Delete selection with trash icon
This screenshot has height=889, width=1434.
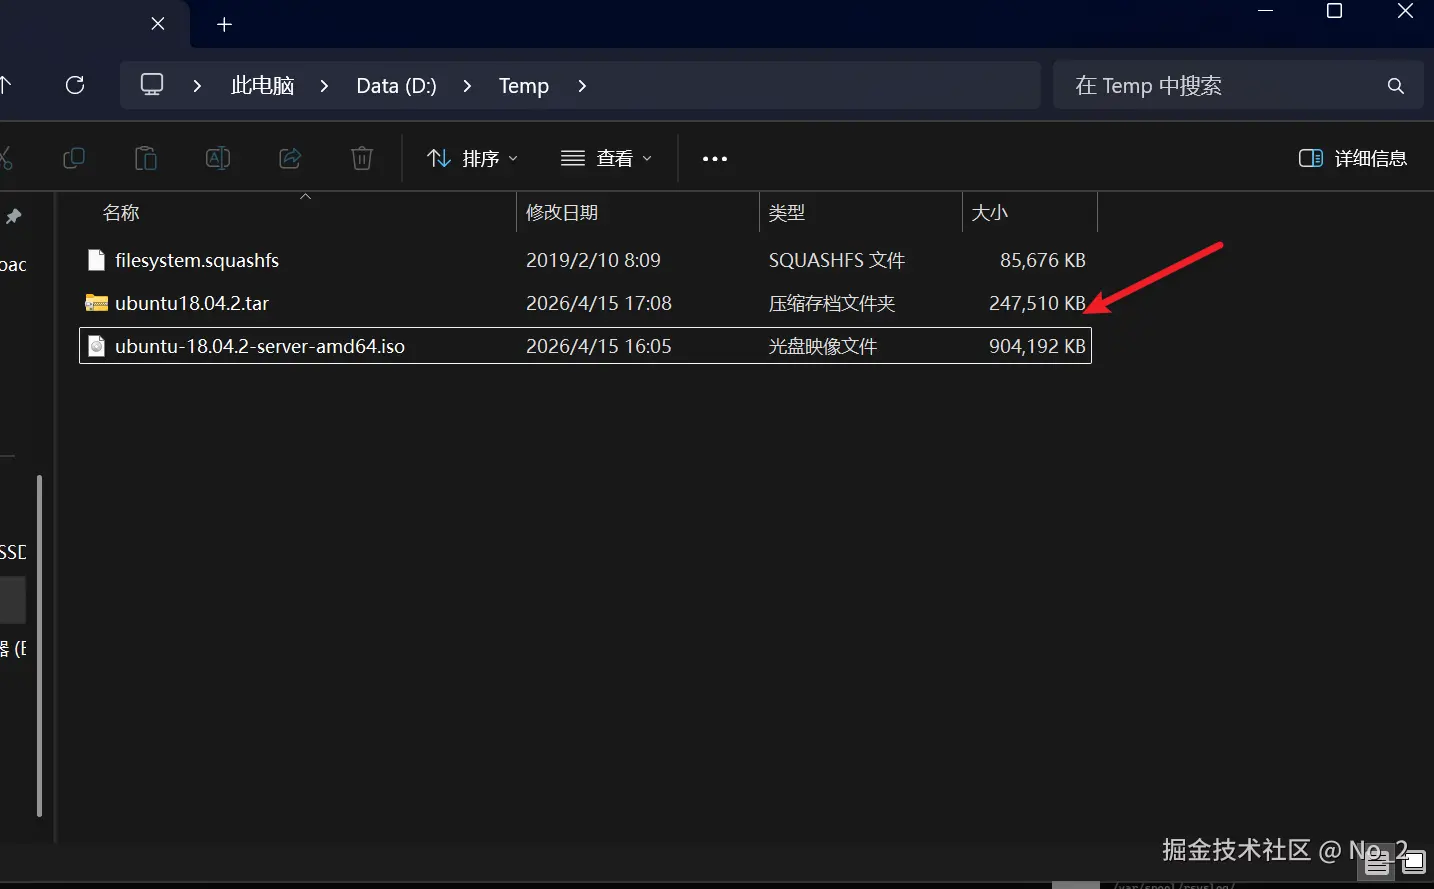[x=362, y=158]
